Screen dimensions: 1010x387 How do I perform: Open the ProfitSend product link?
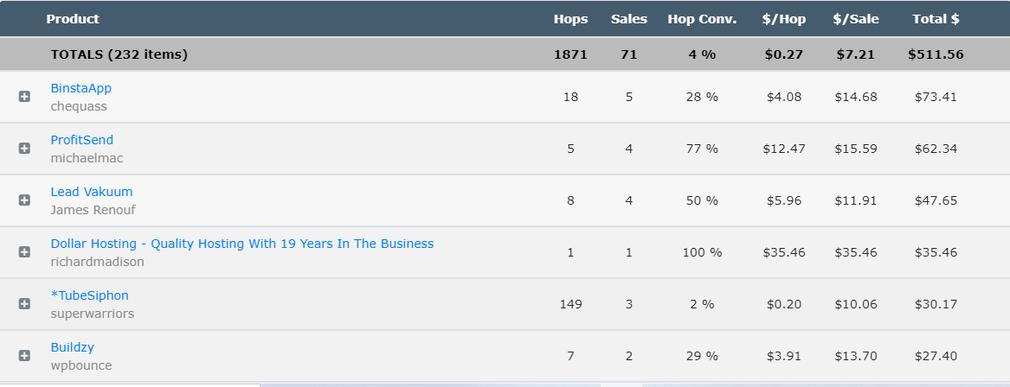pos(82,140)
